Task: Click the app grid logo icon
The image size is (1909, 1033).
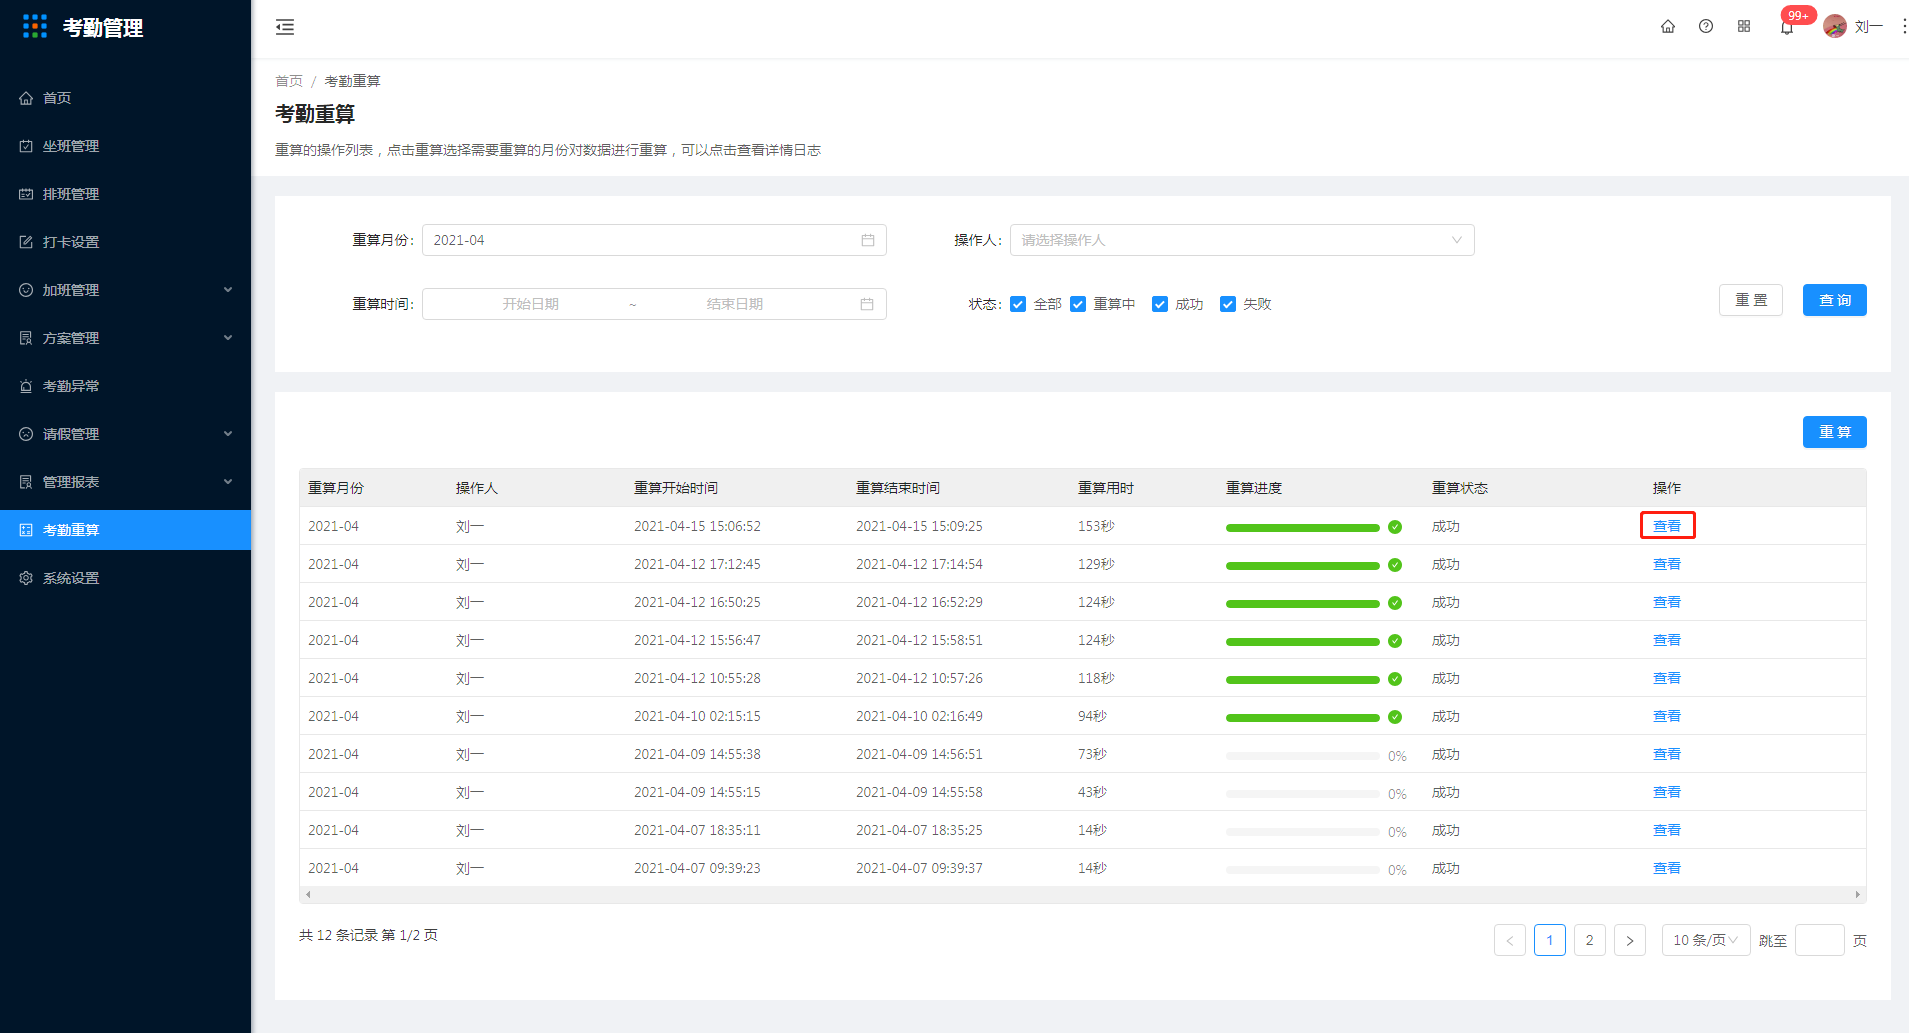Action: point(35,26)
